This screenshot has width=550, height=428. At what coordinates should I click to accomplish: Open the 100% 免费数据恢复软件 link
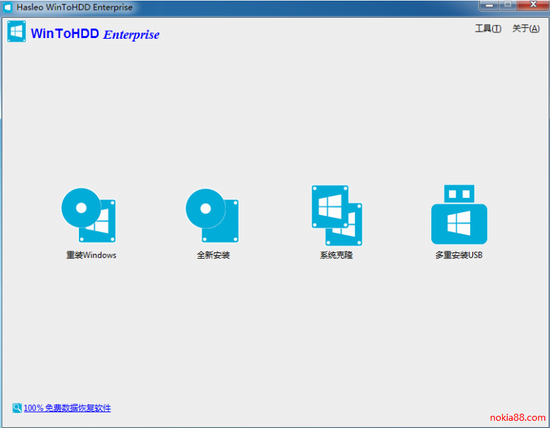click(x=67, y=408)
